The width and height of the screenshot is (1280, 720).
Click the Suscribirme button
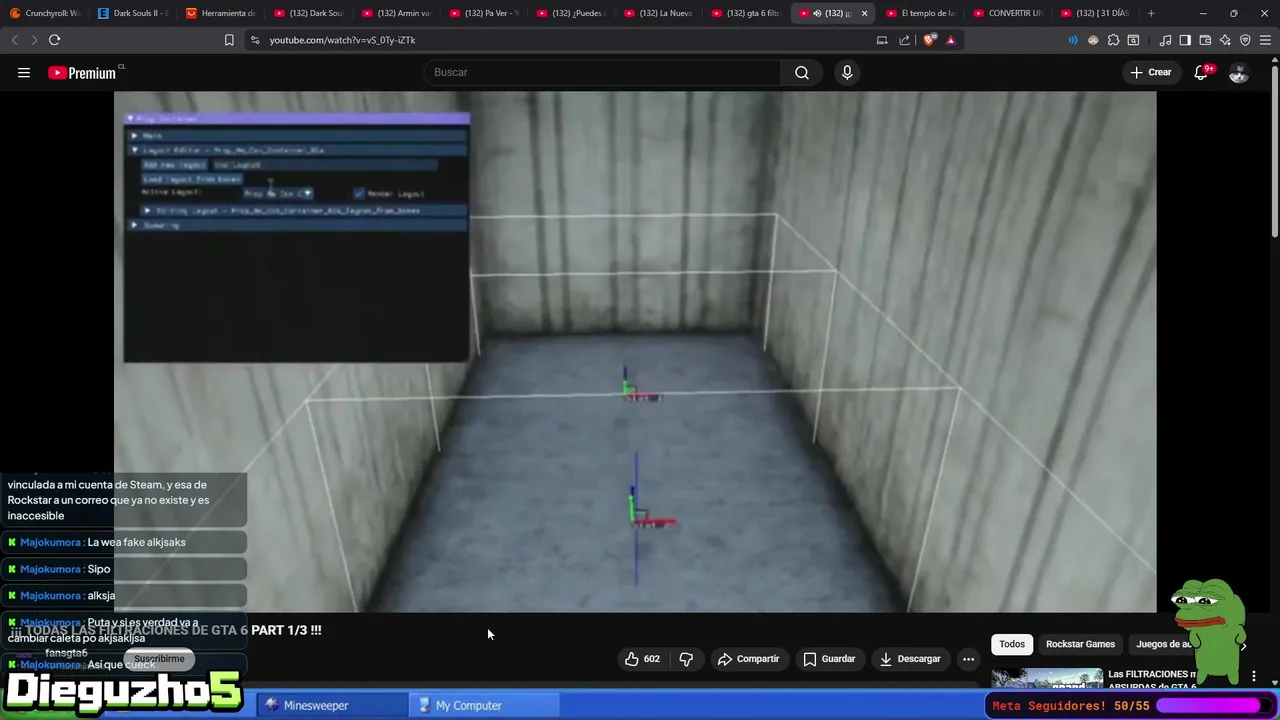[x=159, y=659]
